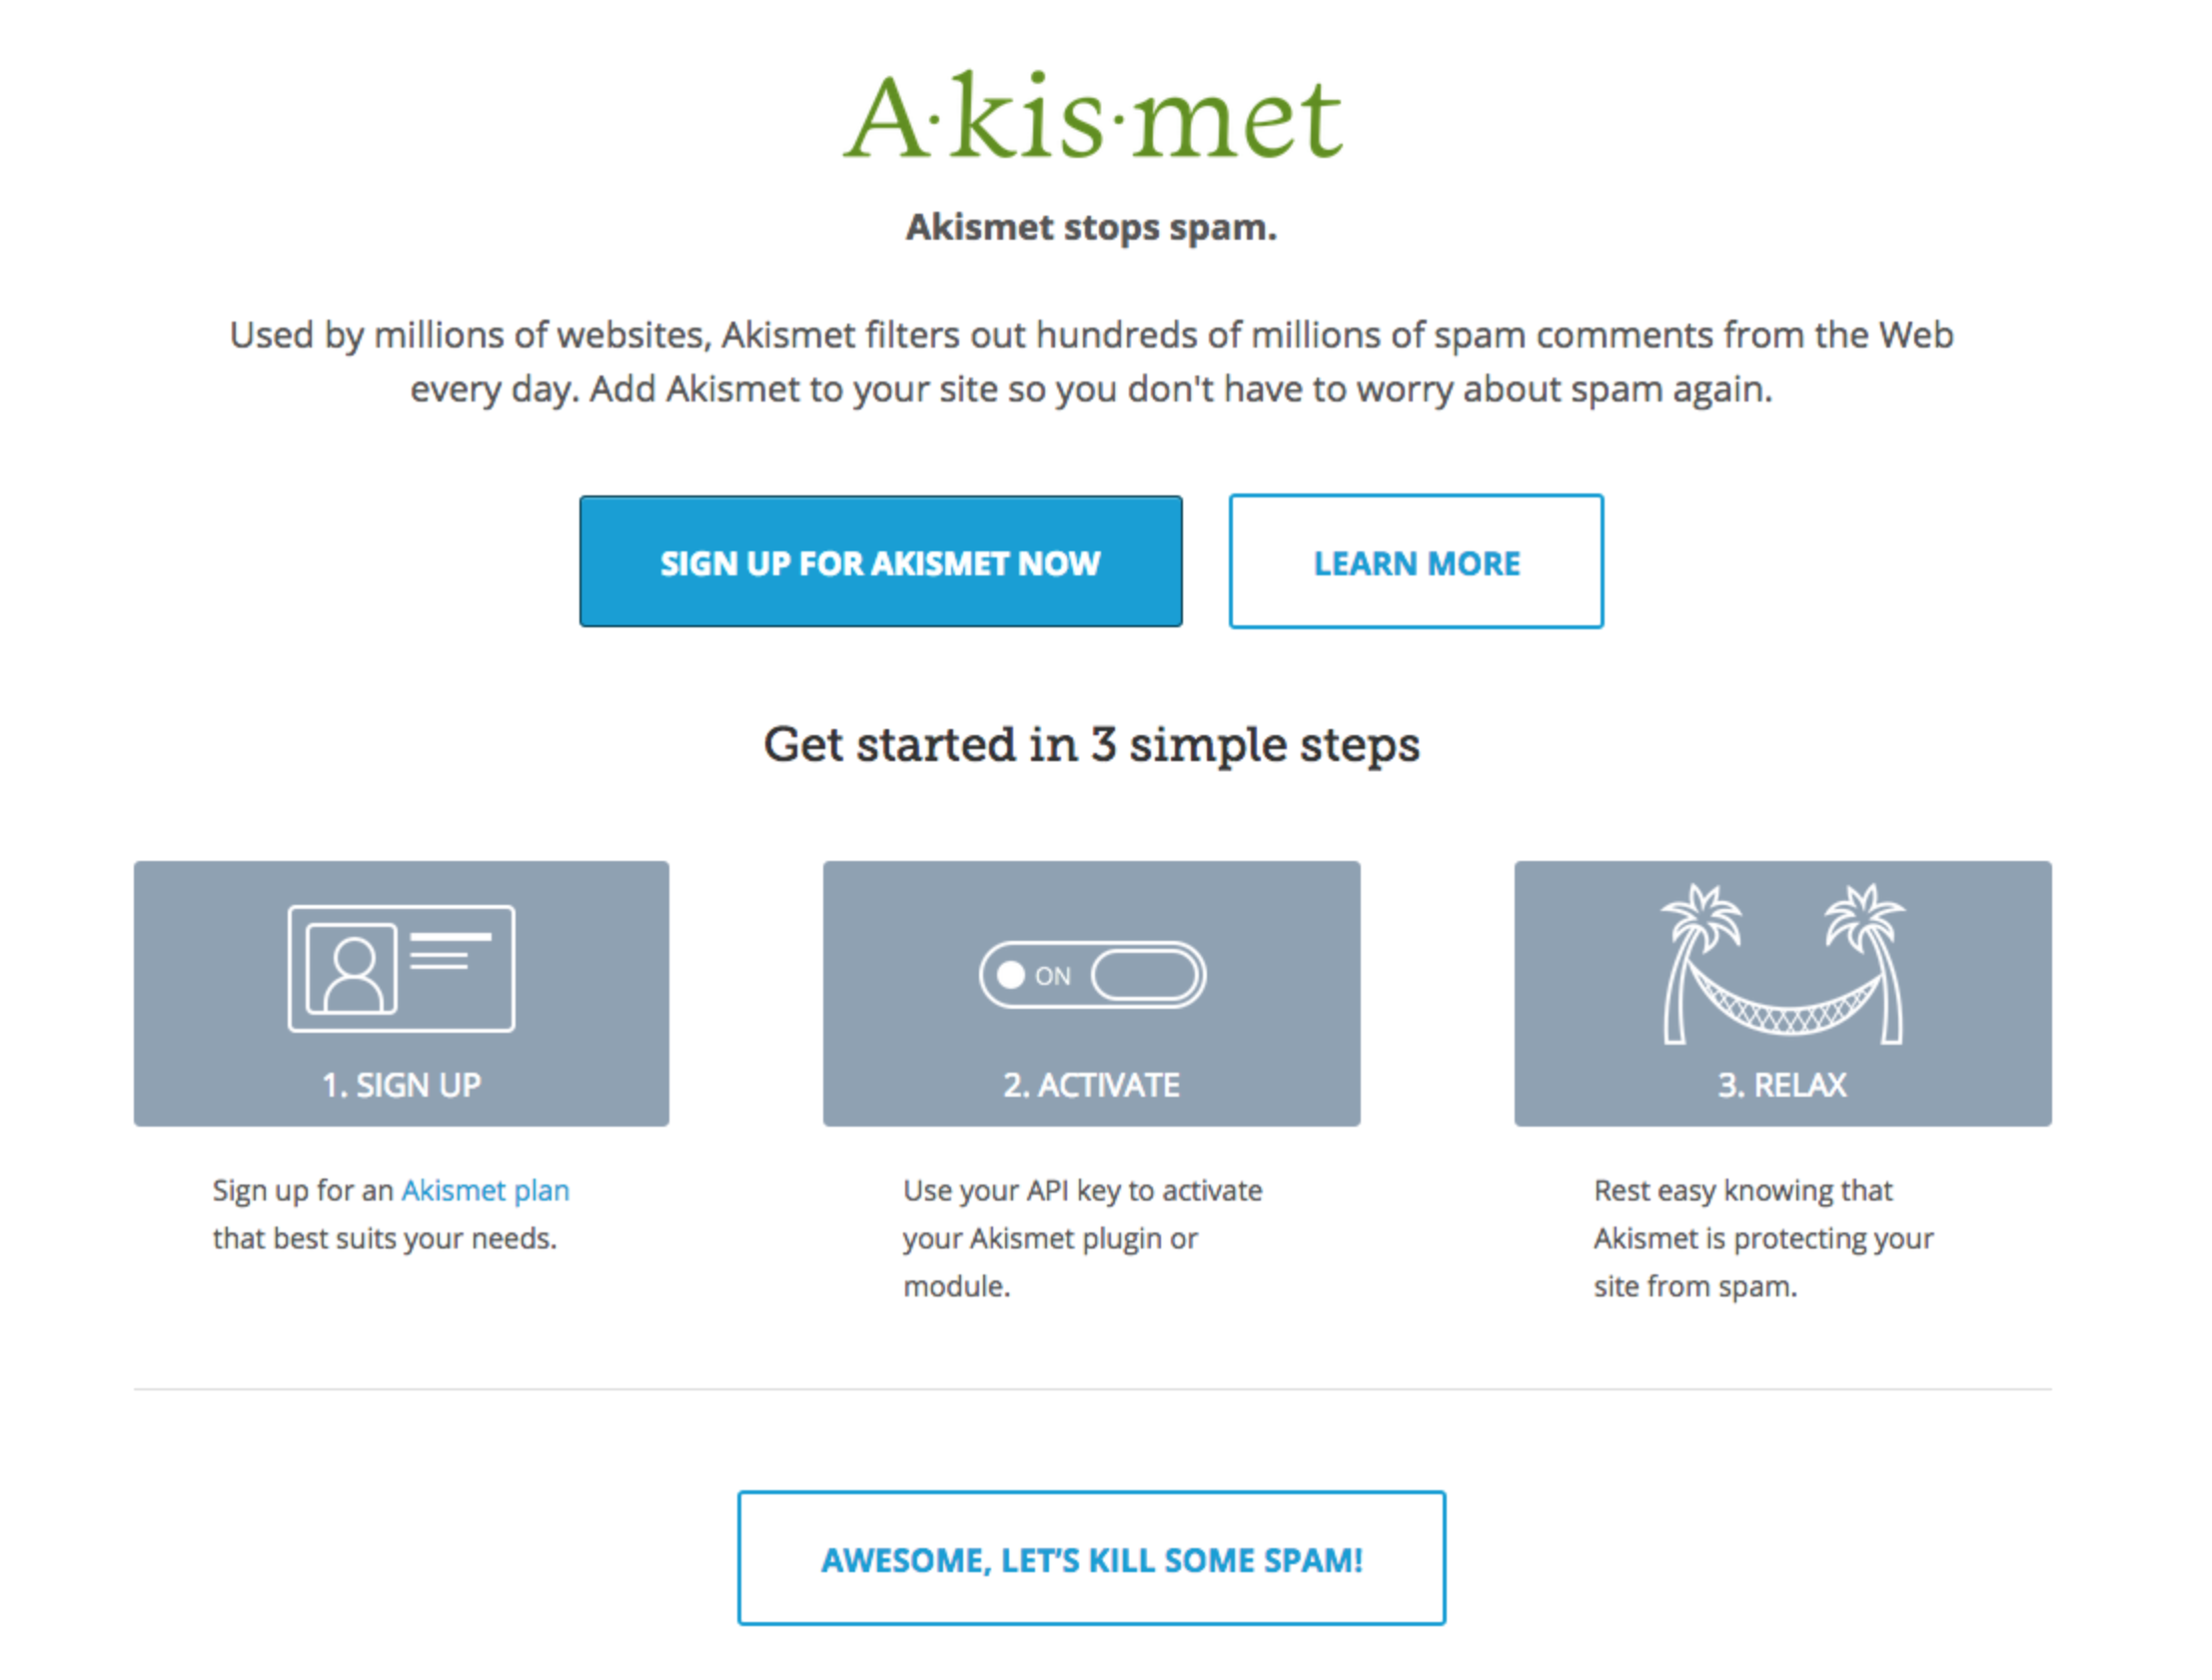Click the person avatar inside the ID card

pos(352,969)
